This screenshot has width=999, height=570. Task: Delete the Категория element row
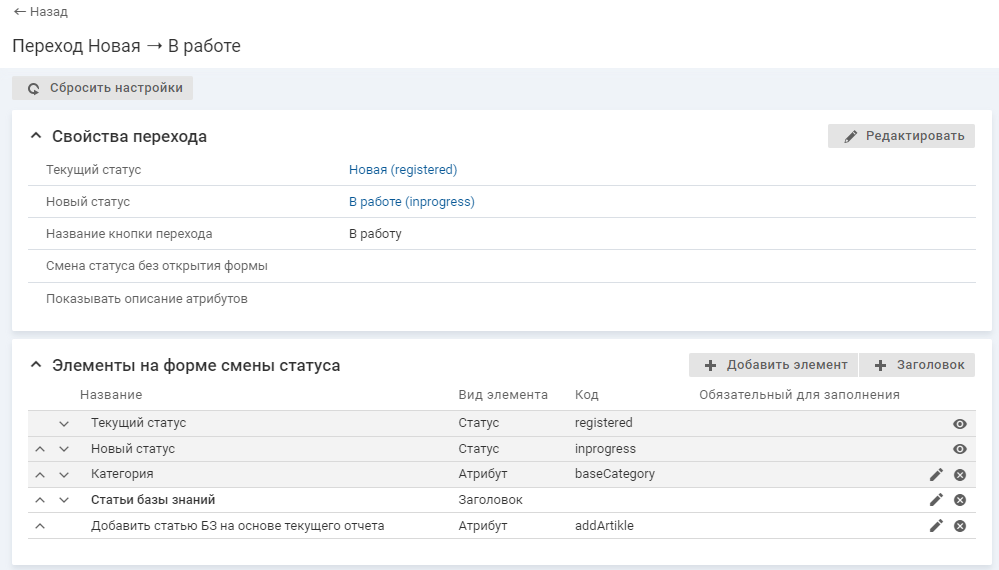point(960,474)
